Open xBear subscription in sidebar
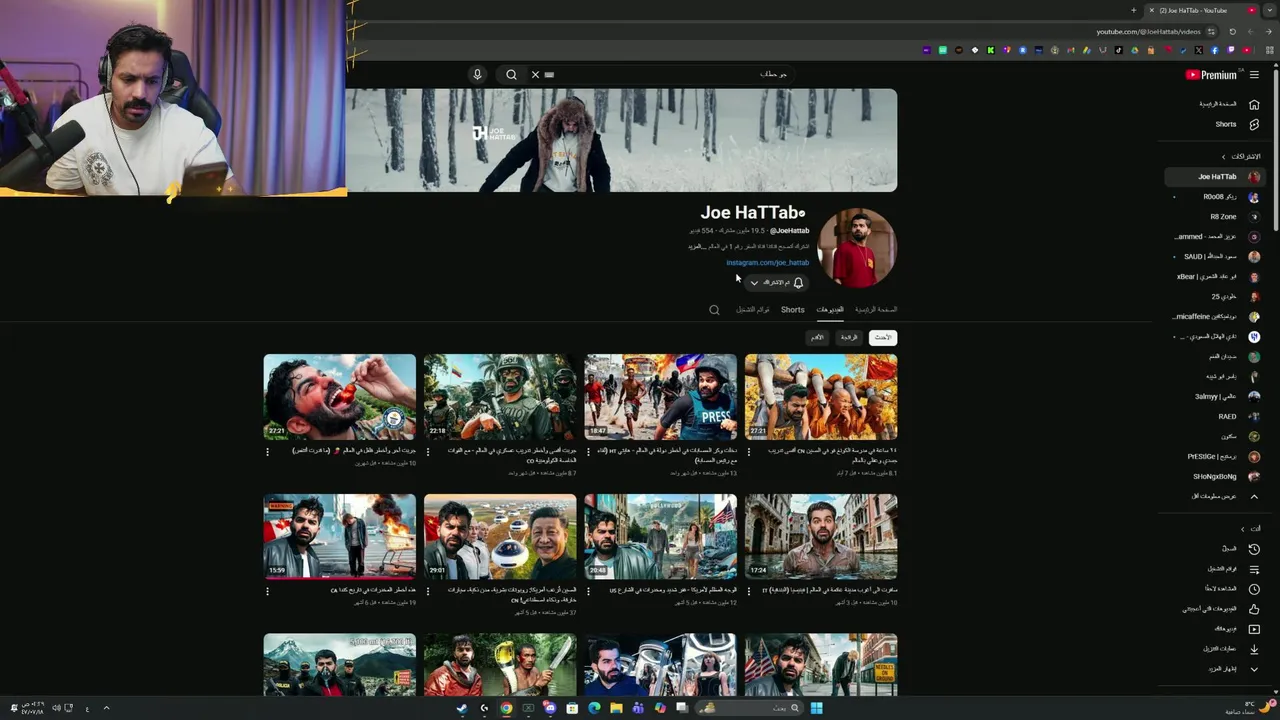 tap(1214, 276)
